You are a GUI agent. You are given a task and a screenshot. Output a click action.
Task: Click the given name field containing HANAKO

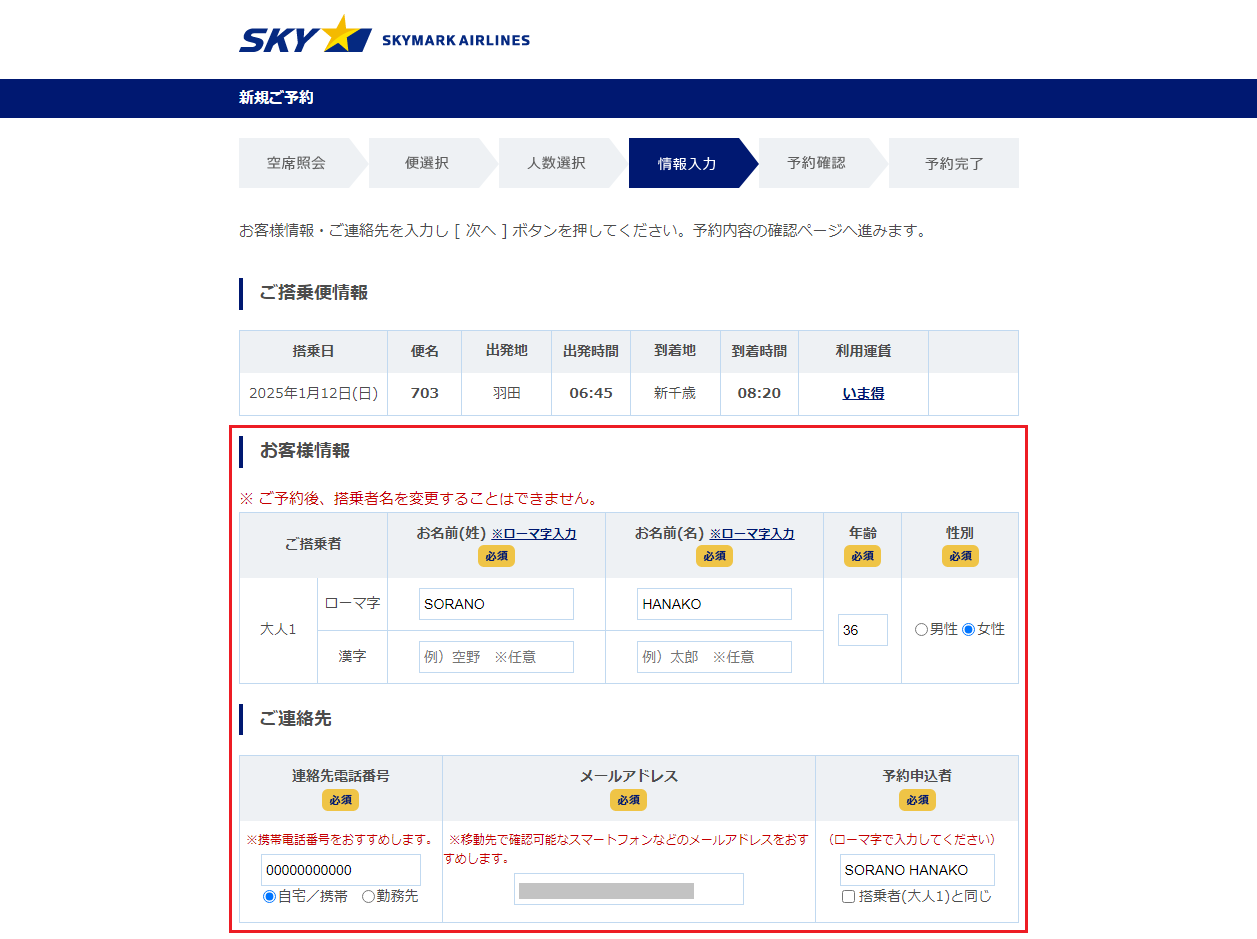click(714, 604)
